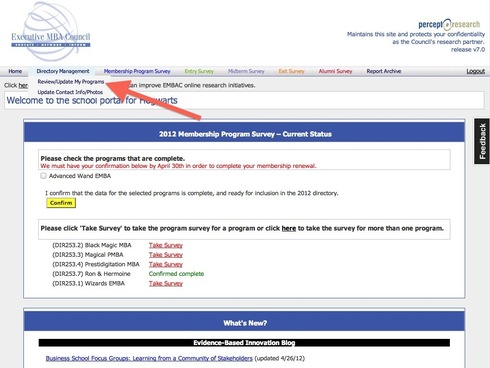Open the Membership Program Survey menu
This screenshot has width=490, height=368.
click(x=137, y=71)
